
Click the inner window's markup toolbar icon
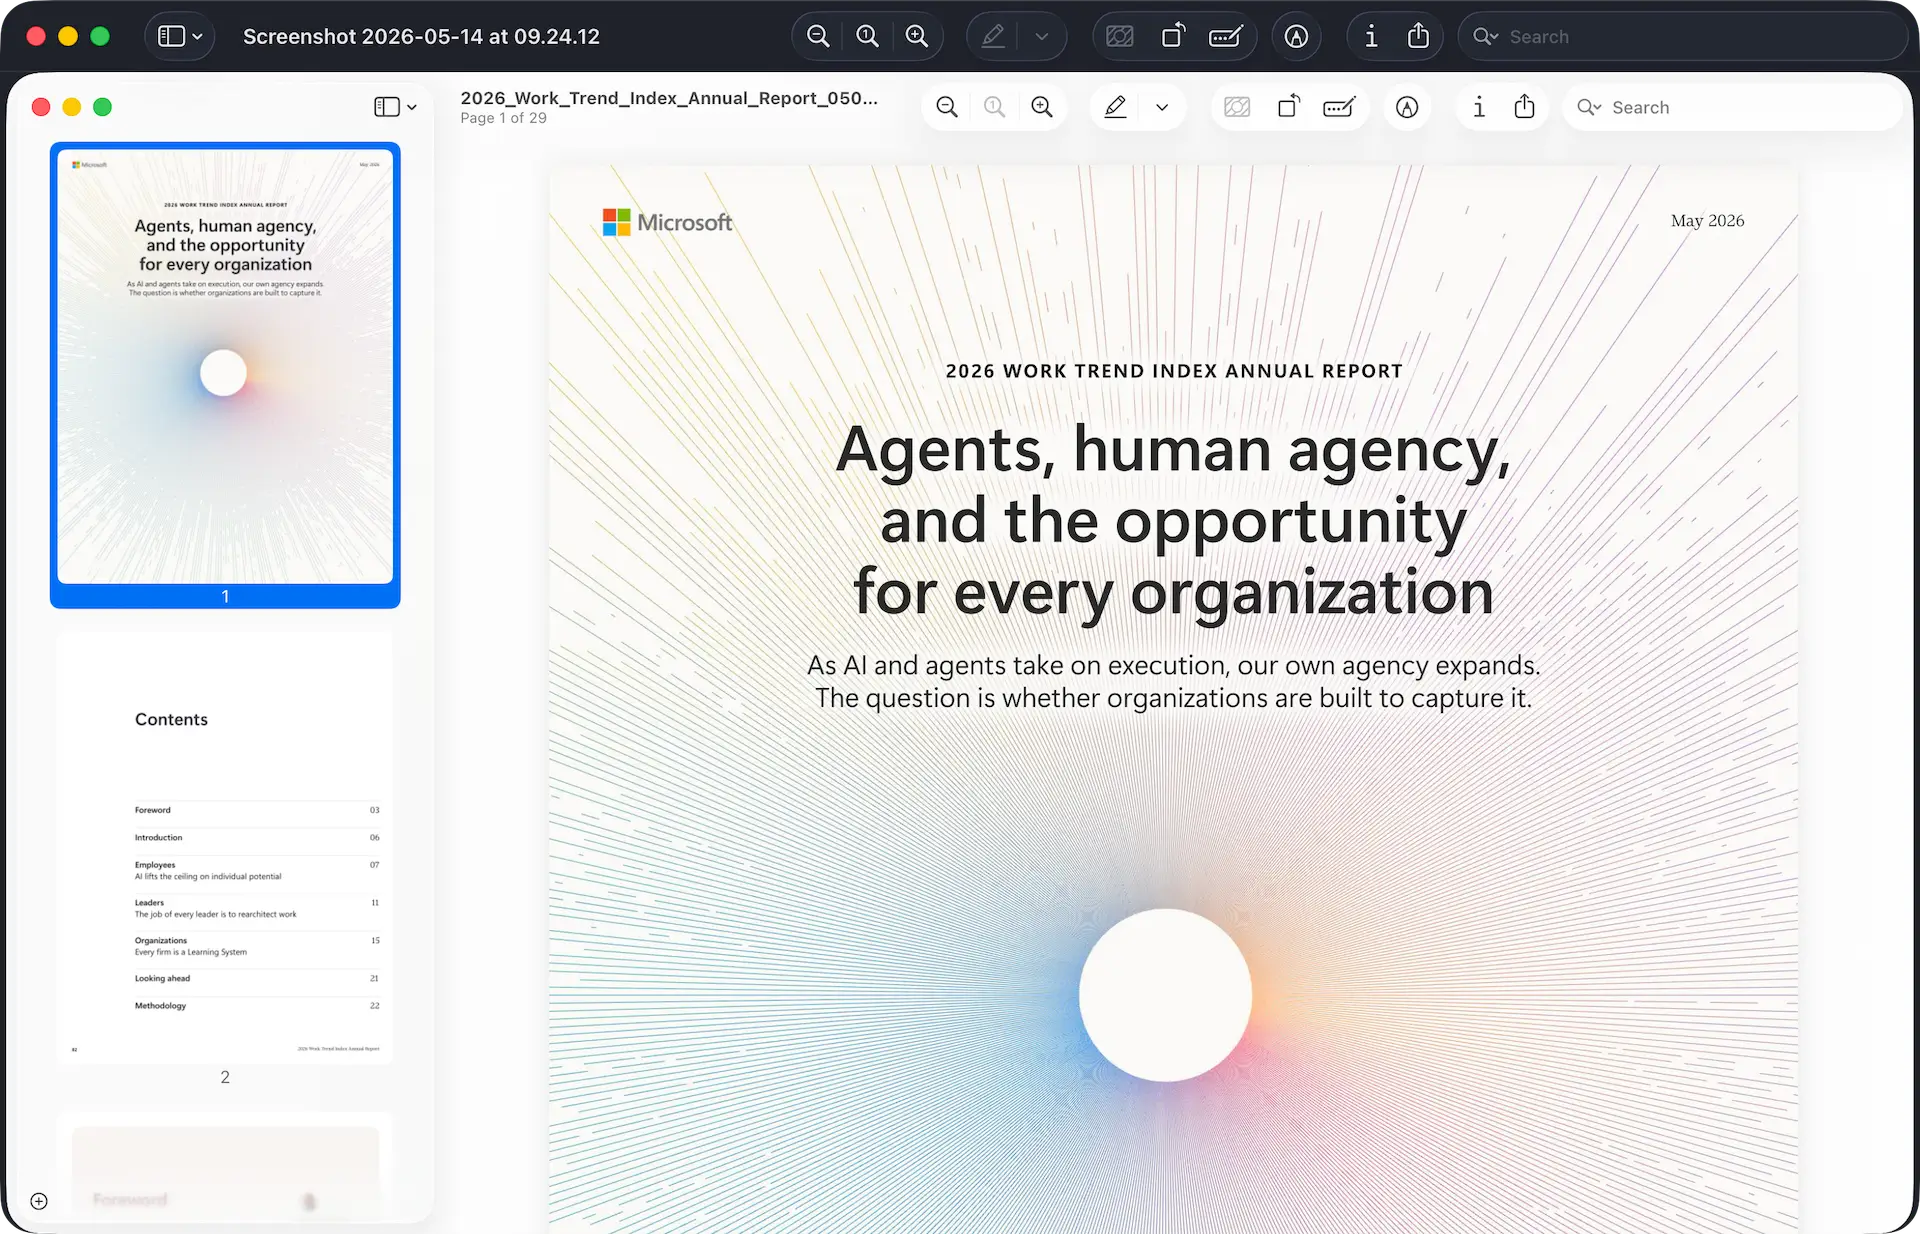[1407, 107]
